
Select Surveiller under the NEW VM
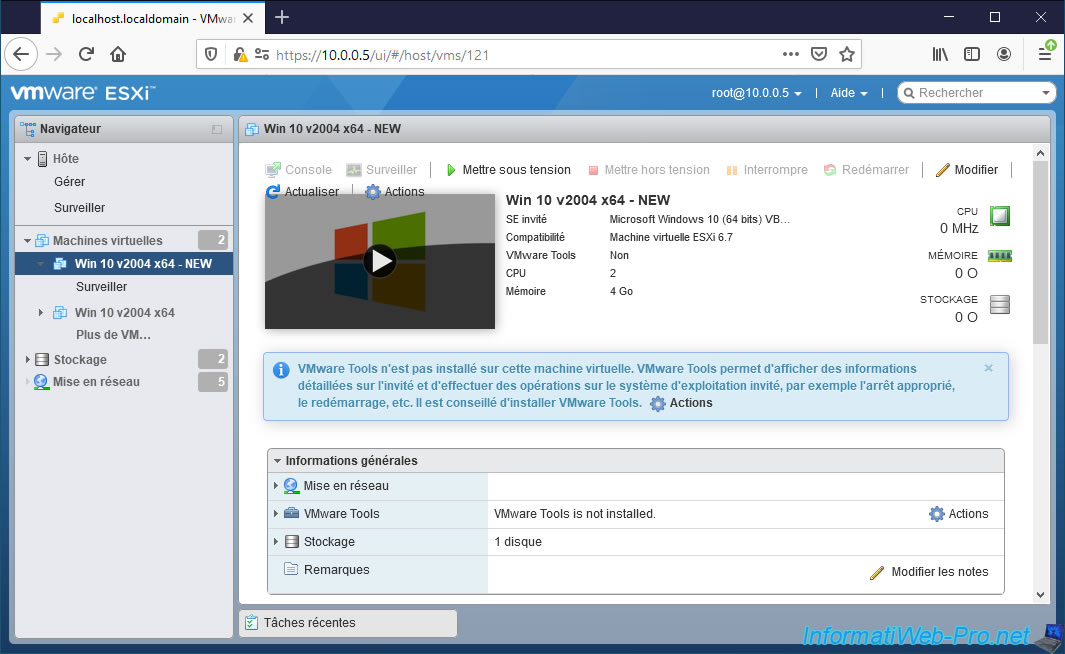101,287
